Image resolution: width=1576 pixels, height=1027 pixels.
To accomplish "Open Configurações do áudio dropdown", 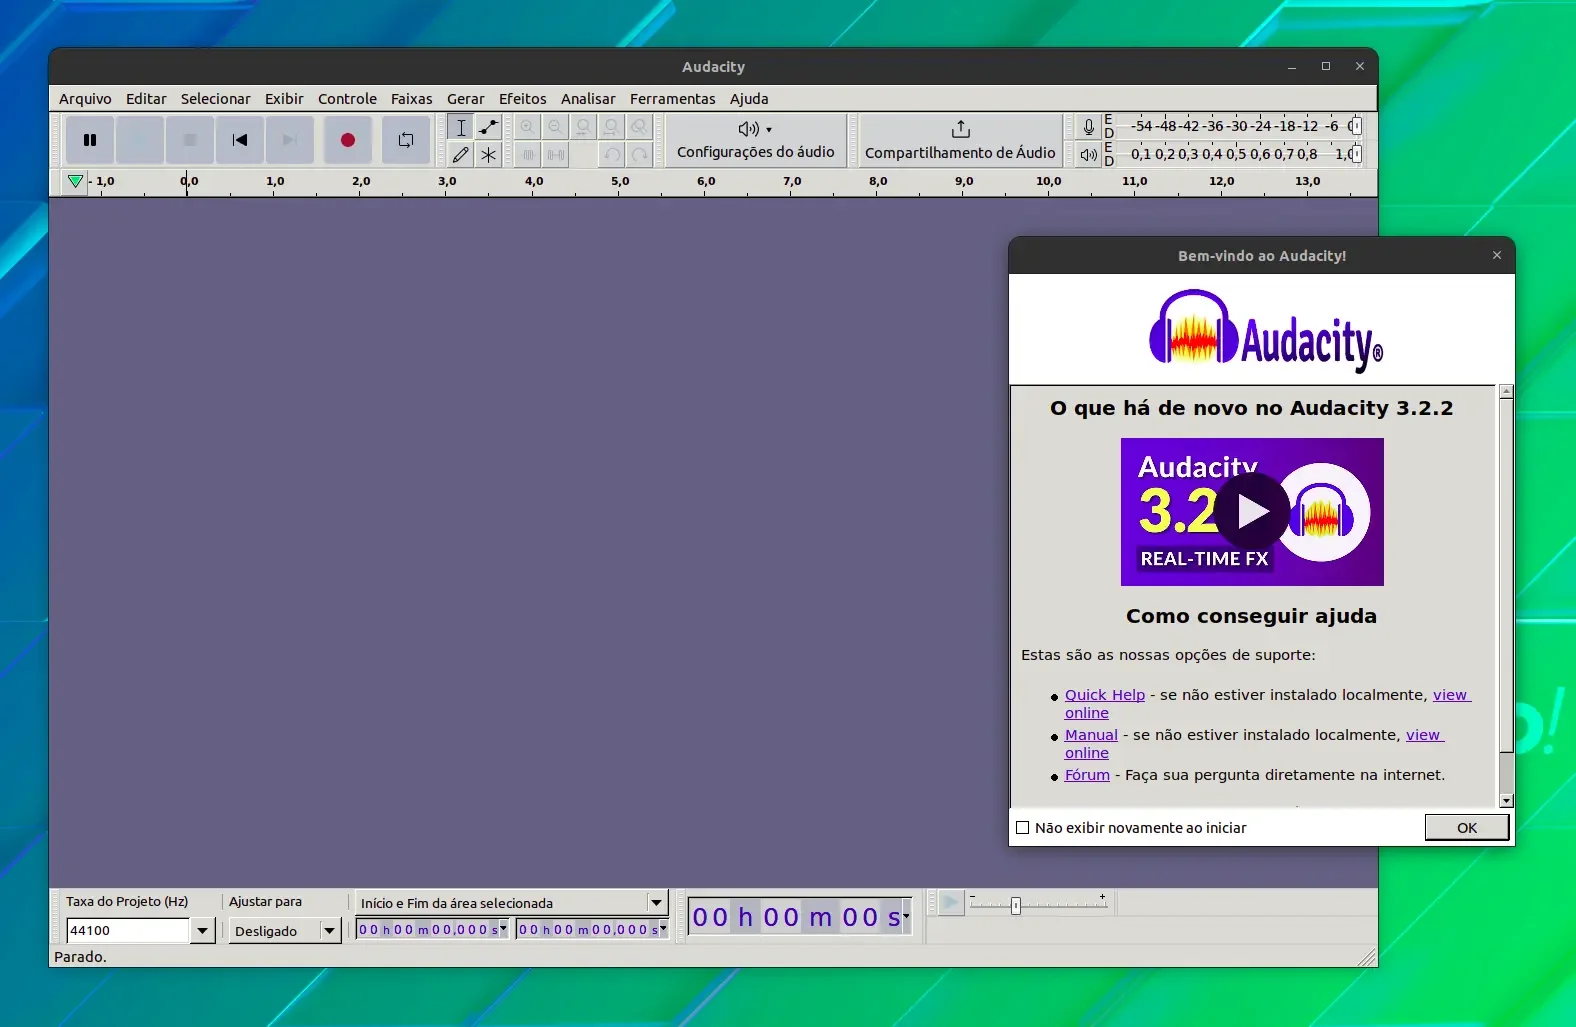I will click(755, 140).
